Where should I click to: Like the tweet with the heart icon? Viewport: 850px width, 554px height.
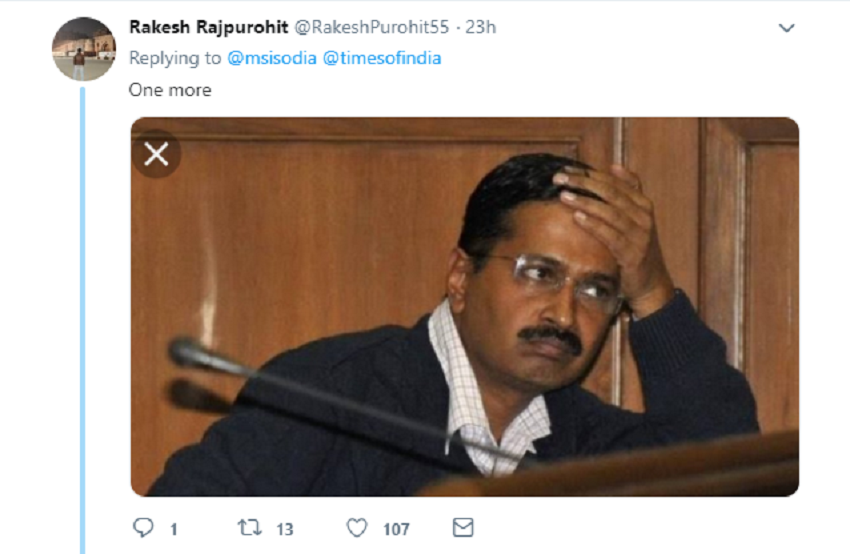(357, 527)
